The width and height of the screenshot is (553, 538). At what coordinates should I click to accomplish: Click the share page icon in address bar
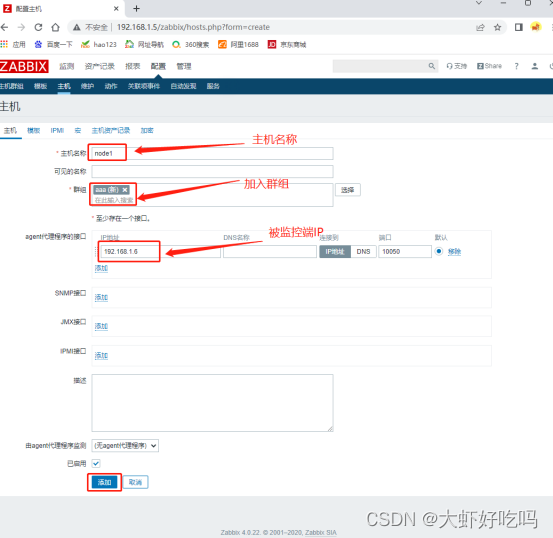pyautogui.click(x=480, y=27)
